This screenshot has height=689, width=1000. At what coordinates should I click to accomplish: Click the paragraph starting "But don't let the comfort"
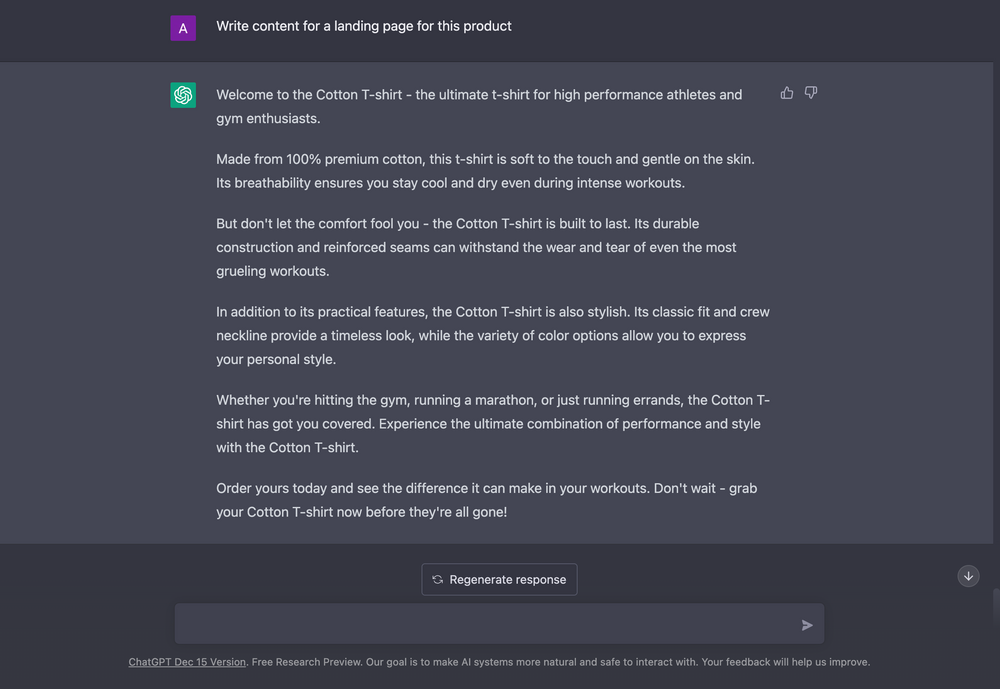click(x=476, y=247)
